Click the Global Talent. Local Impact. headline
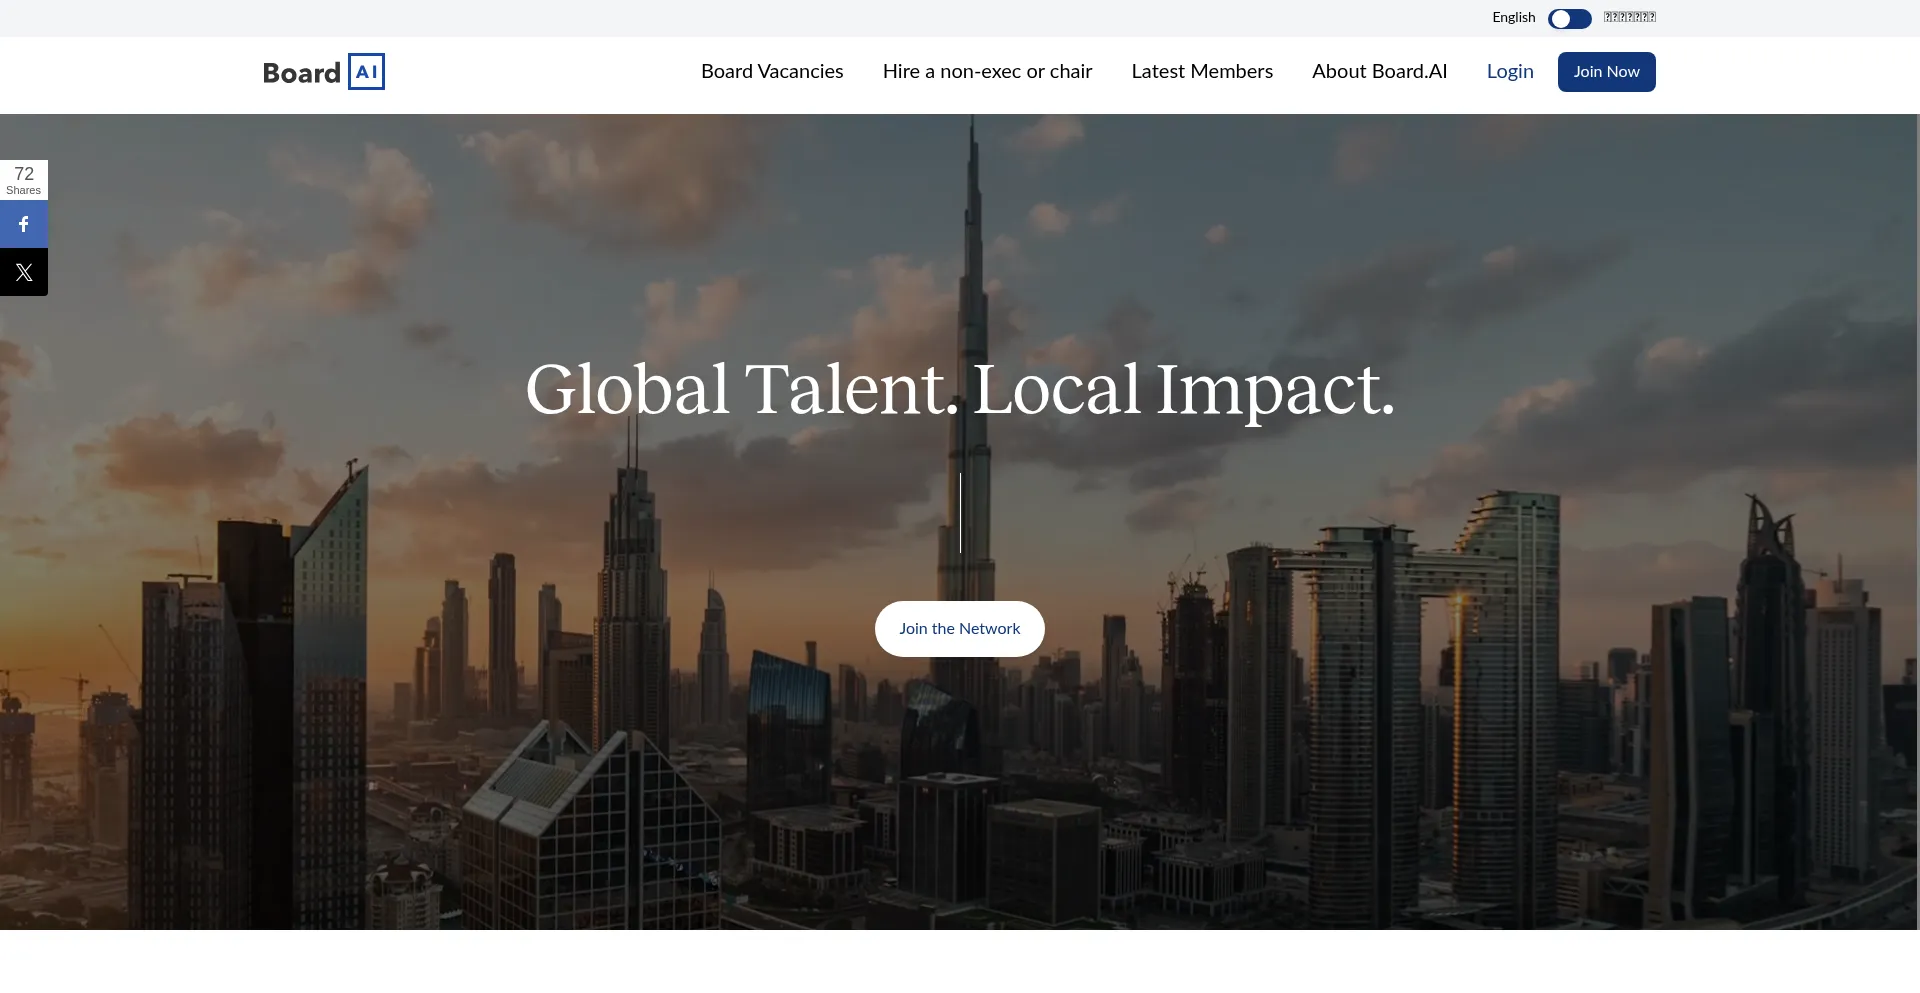Screen dimensions: 1920x993 [x=960, y=390]
